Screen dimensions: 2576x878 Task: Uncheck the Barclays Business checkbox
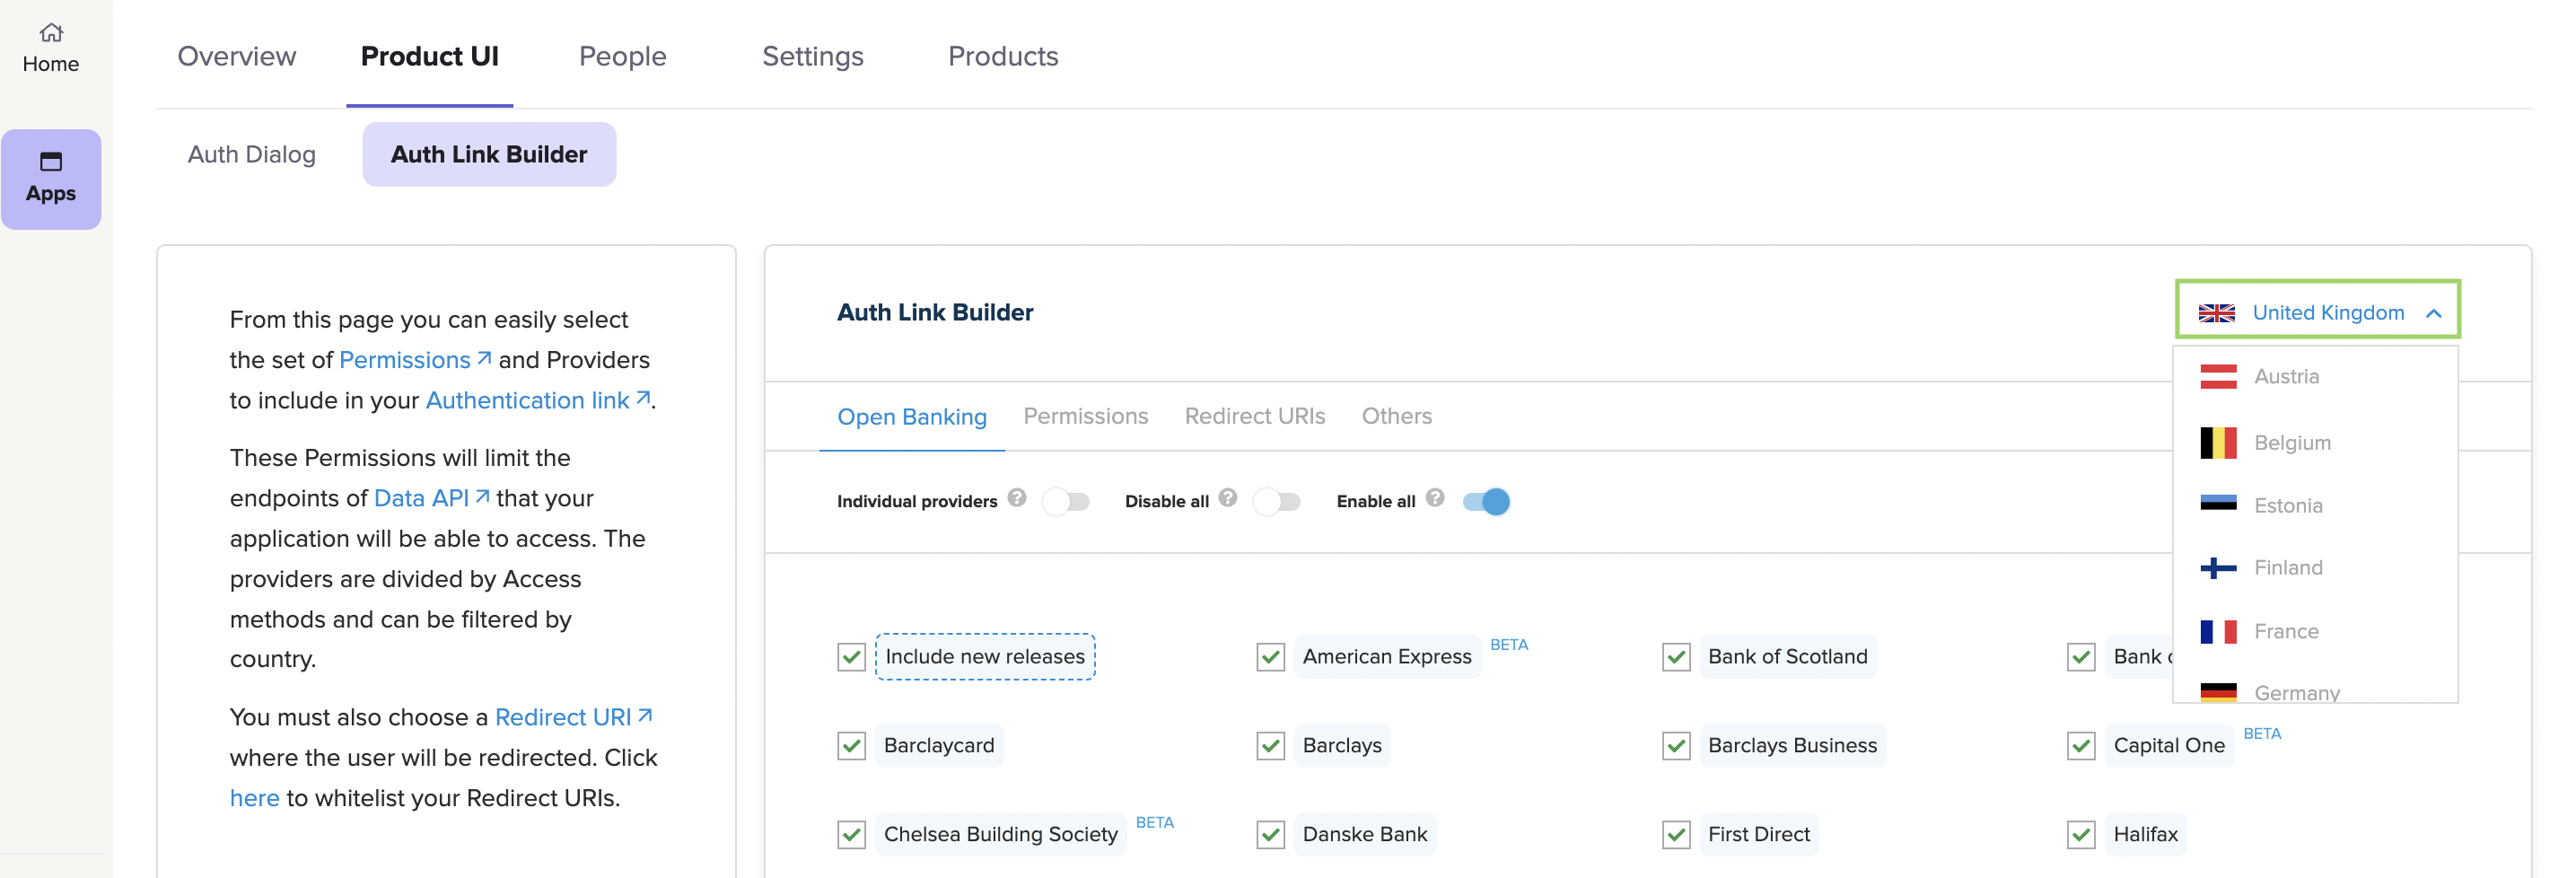(1676, 746)
